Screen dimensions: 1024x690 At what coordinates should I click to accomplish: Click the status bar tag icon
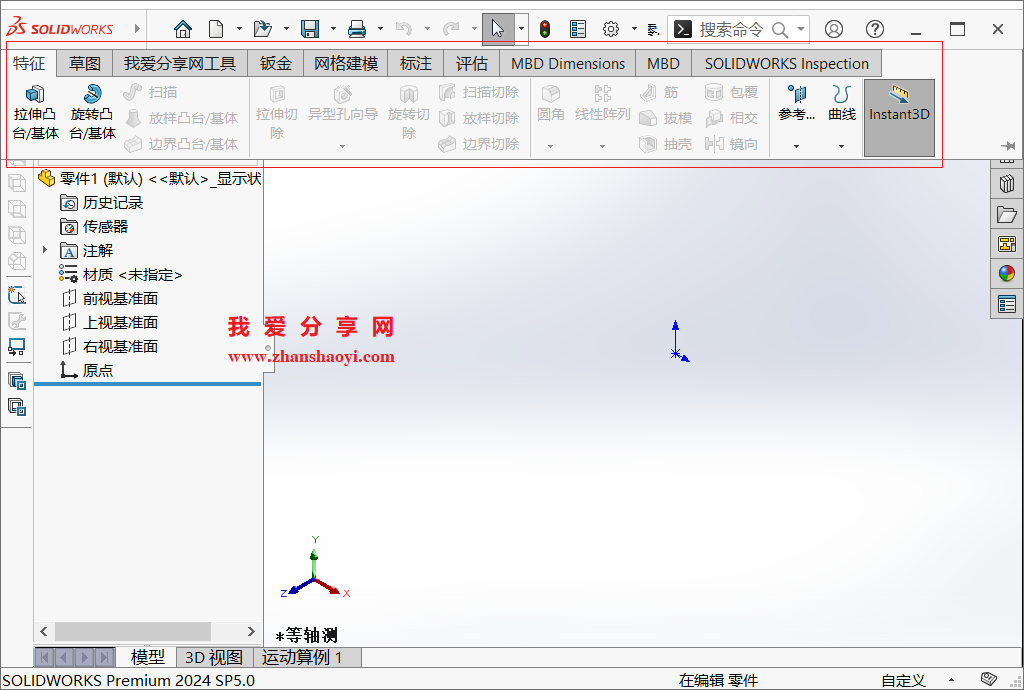(989, 680)
